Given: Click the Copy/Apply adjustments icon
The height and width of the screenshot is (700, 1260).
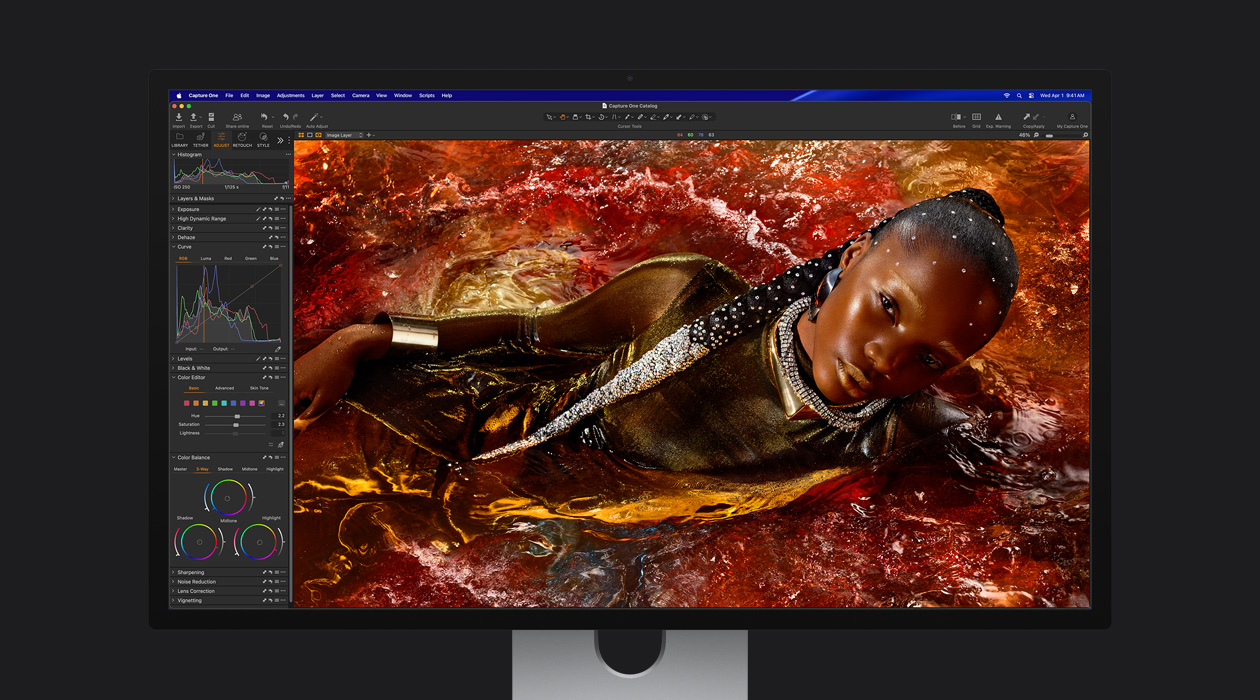Looking at the screenshot, I should tap(1030, 117).
